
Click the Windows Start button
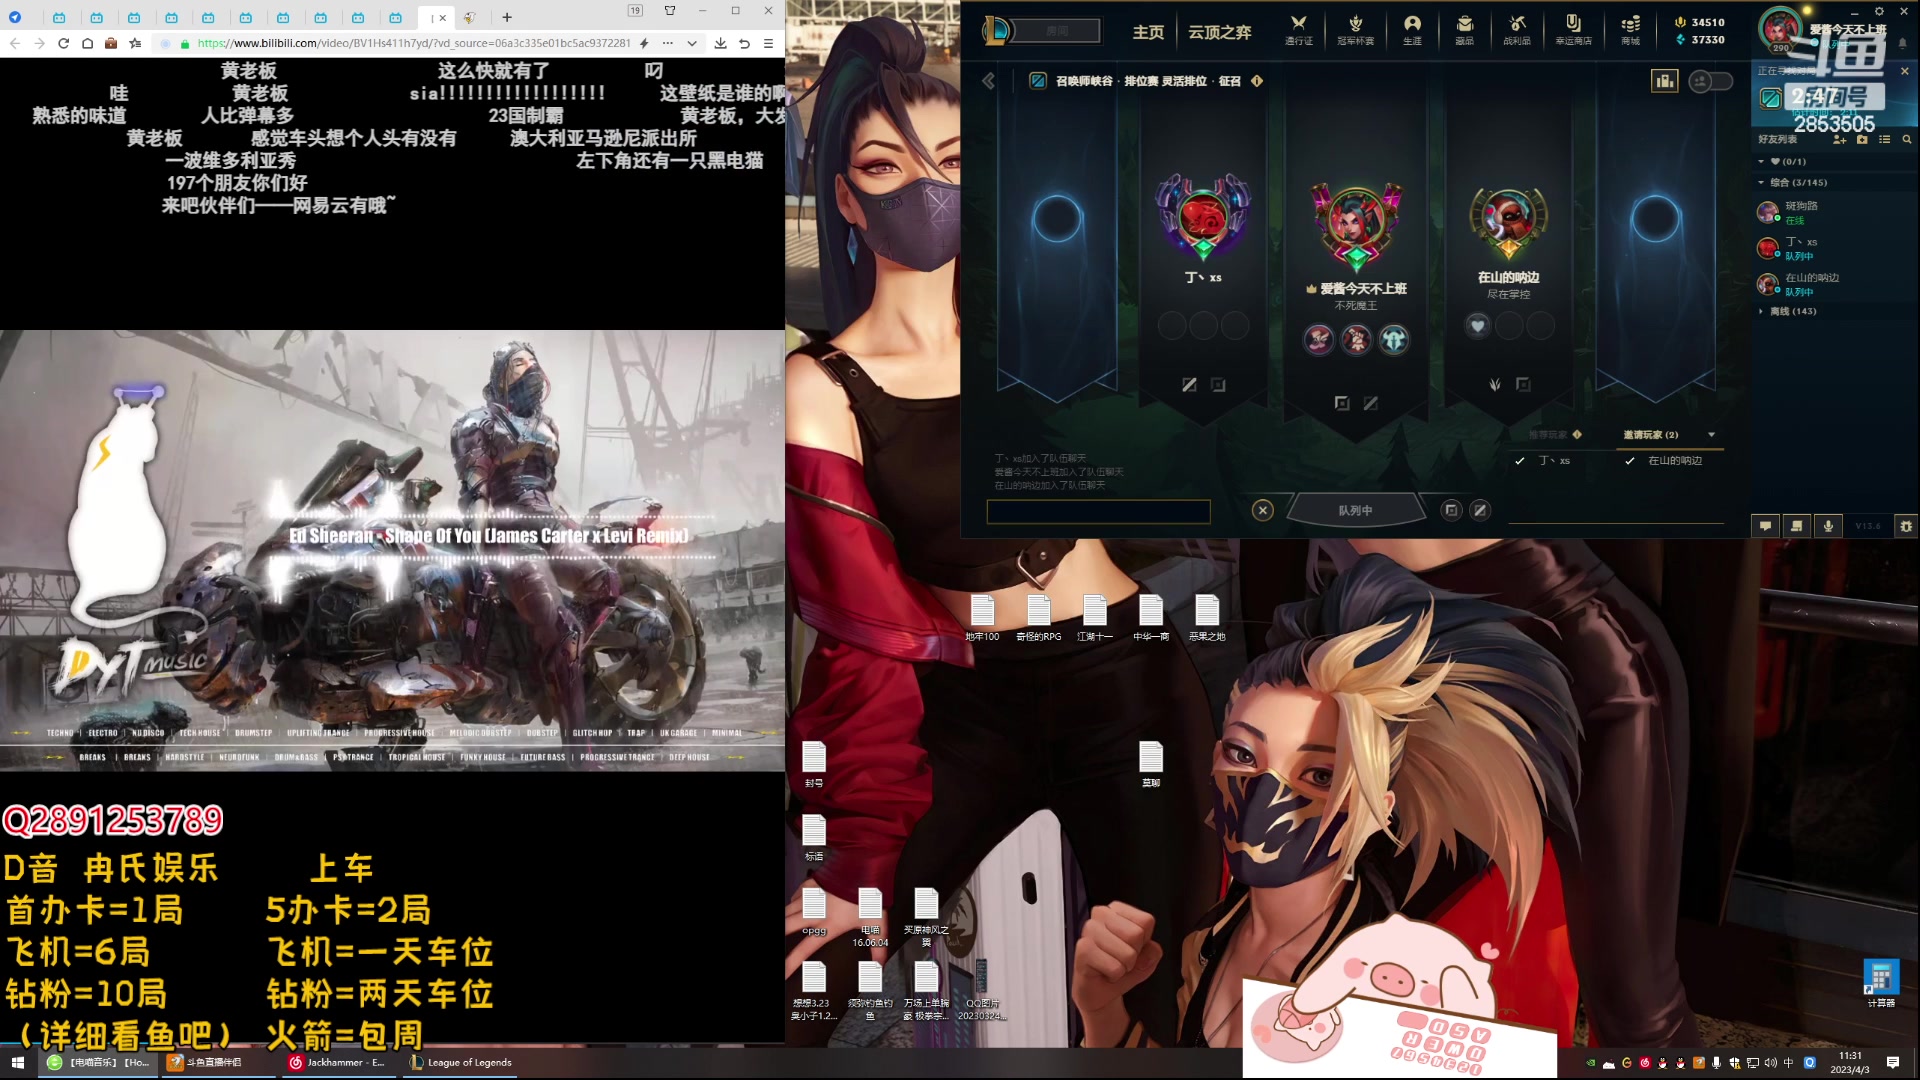pos(17,1062)
